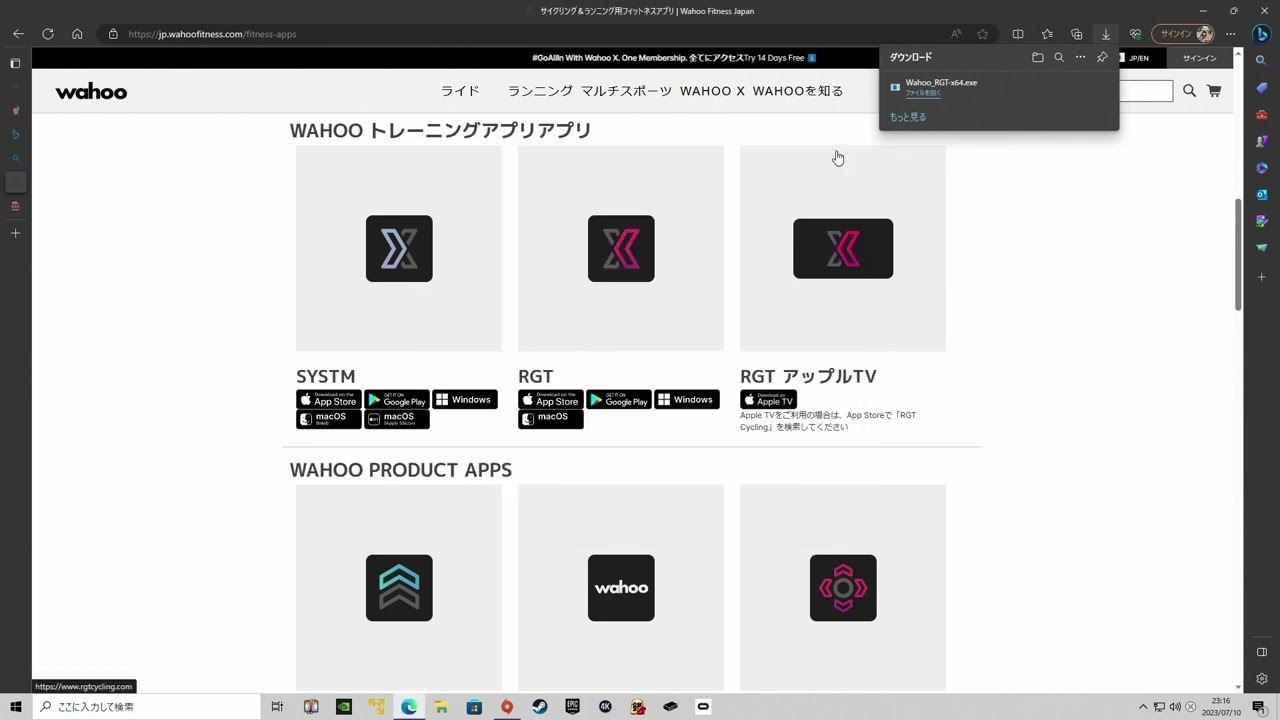Open the マルチスポーツ menu

point(626,91)
